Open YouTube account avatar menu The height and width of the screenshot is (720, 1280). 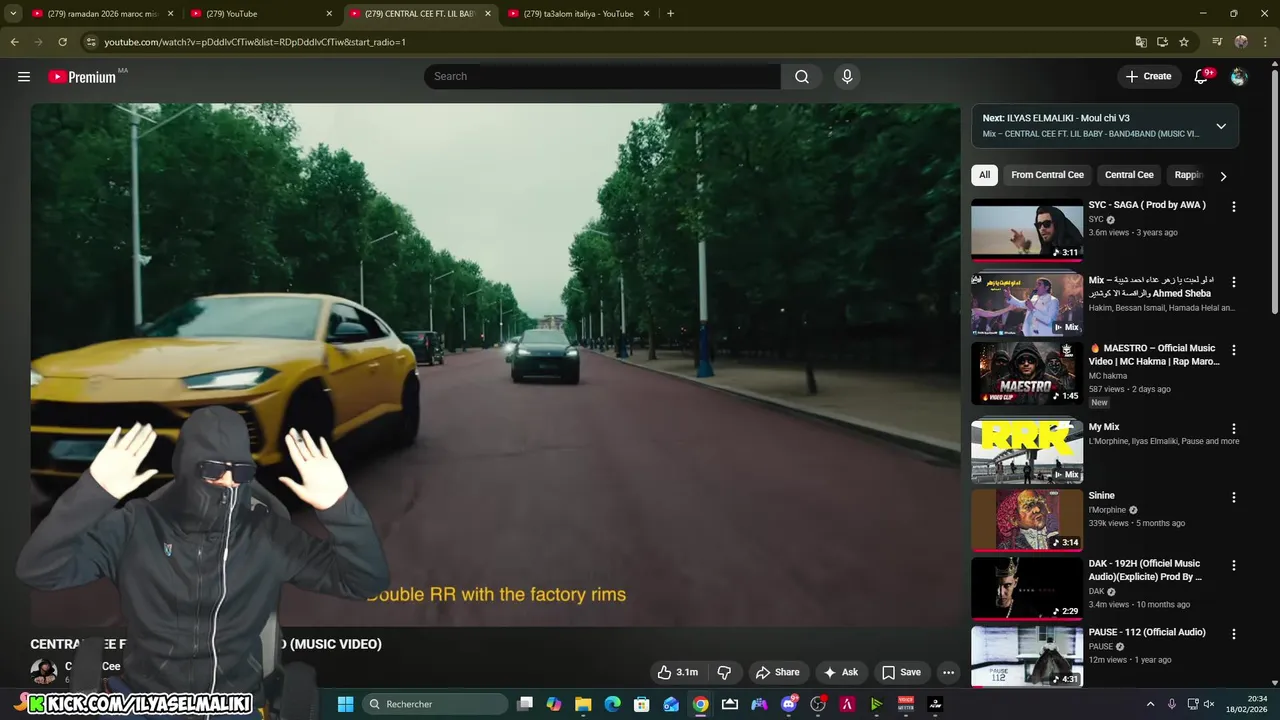point(1239,76)
